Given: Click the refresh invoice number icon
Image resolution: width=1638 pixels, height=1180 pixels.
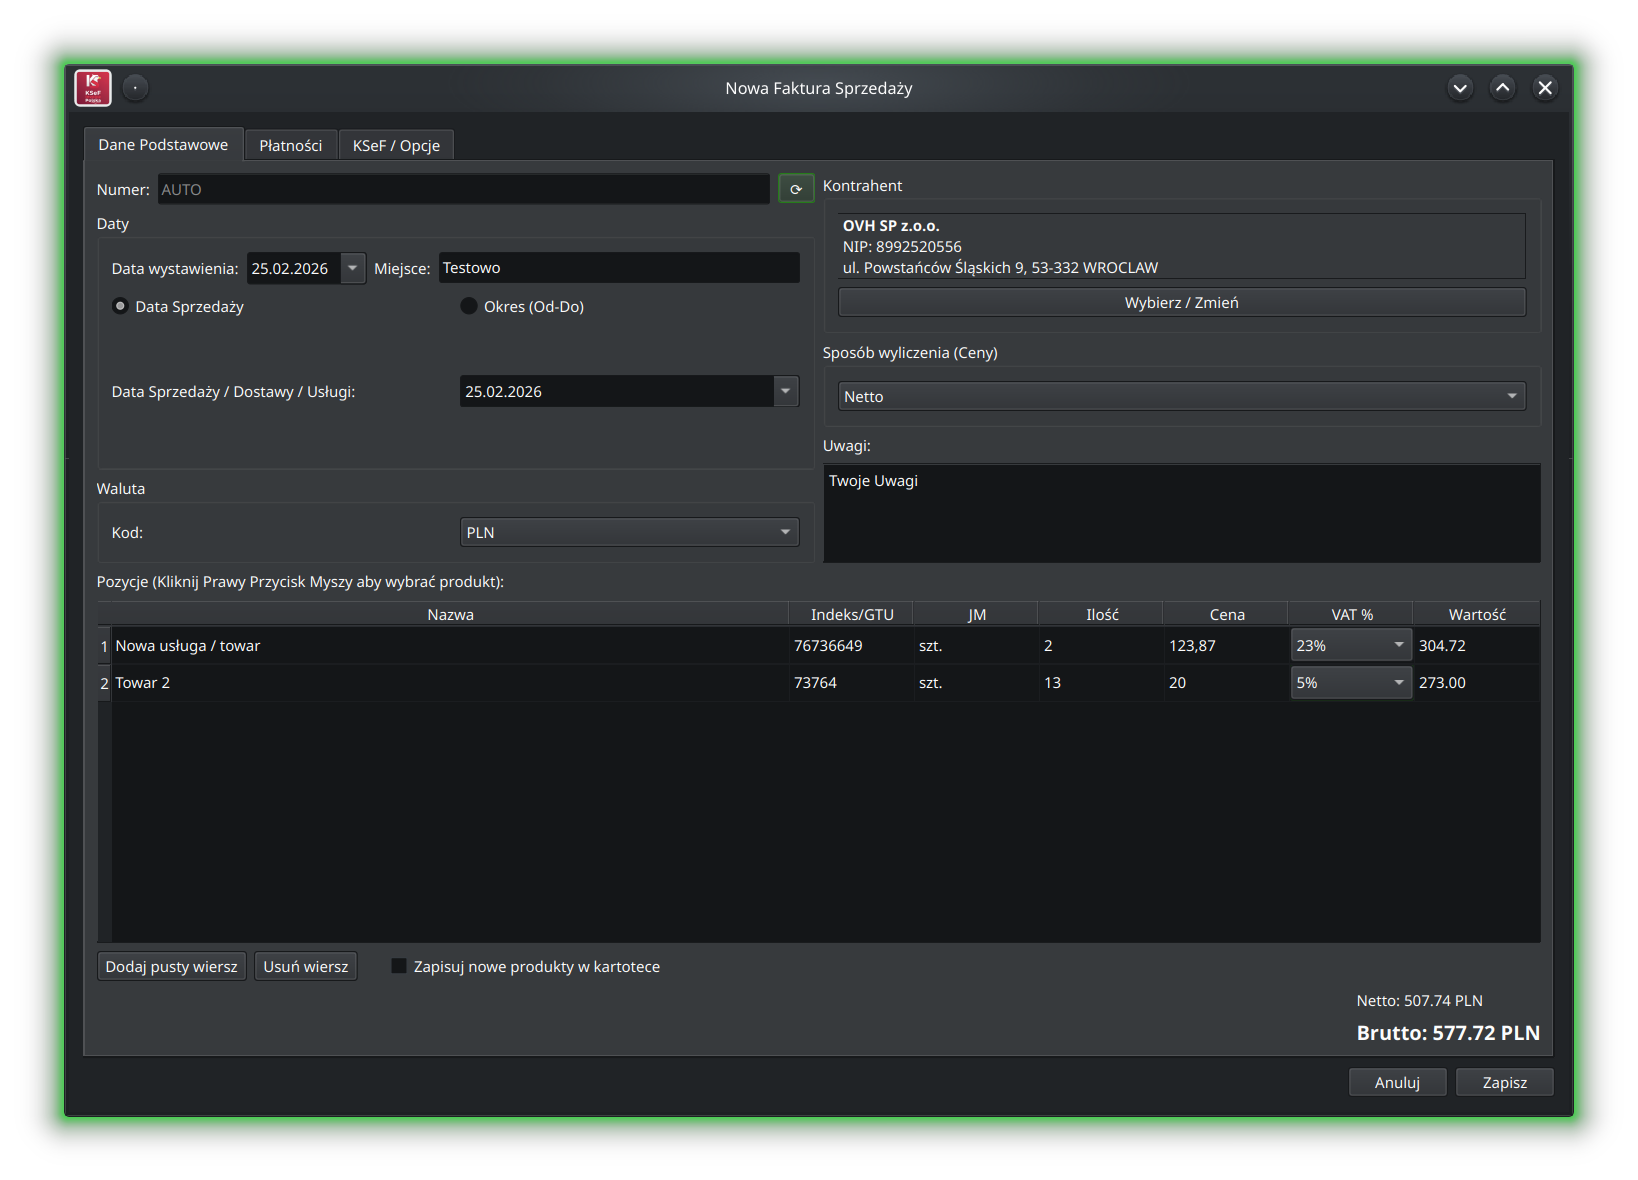Looking at the screenshot, I should point(796,189).
